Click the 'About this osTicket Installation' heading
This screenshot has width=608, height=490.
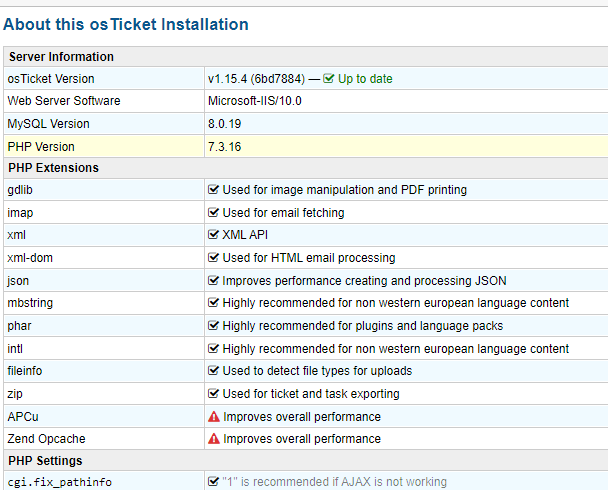click(x=126, y=24)
